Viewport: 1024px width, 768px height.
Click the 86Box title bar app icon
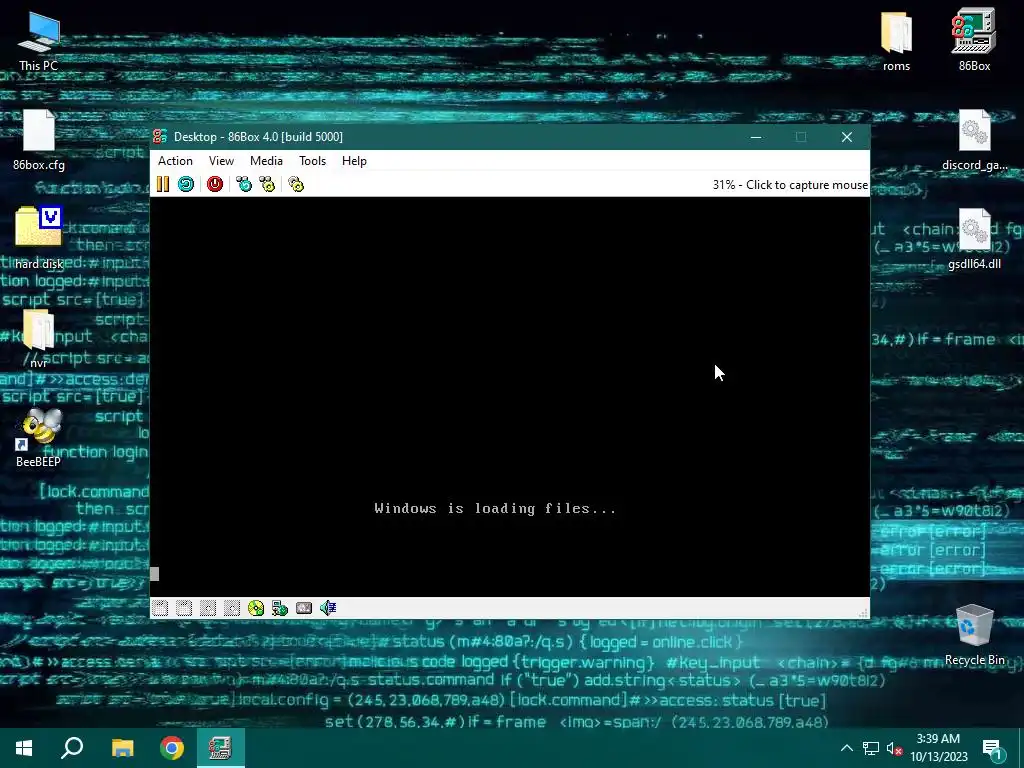(159, 136)
